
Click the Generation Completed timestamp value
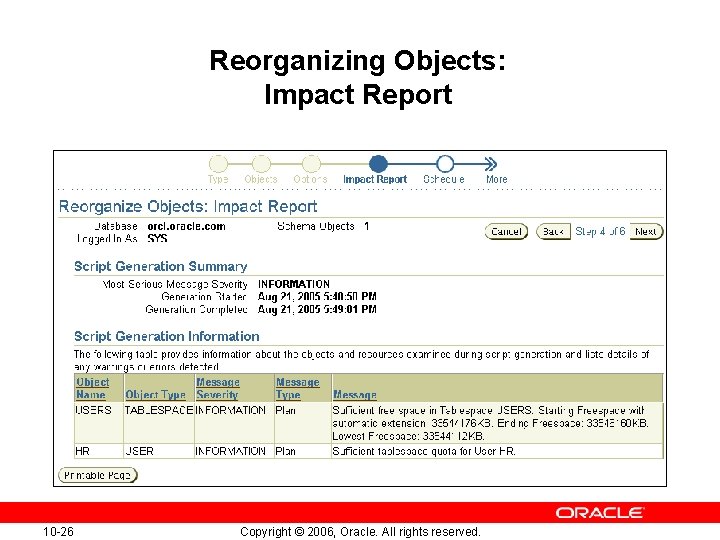[317, 309]
